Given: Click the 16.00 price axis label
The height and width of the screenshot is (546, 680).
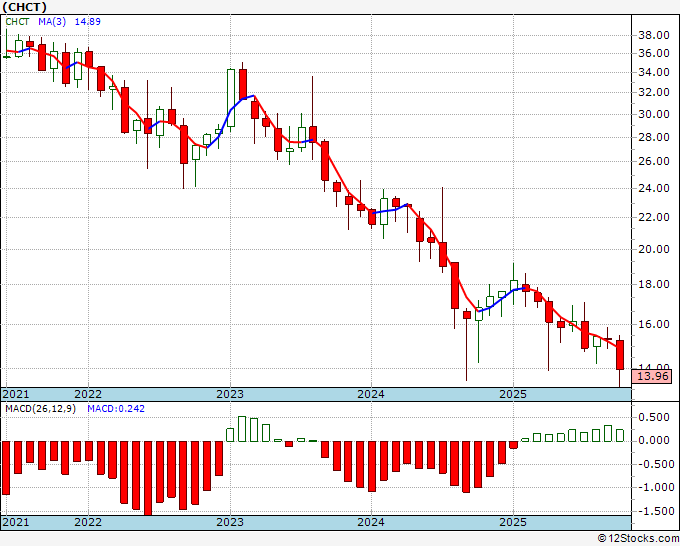Looking at the screenshot, I should [654, 324].
